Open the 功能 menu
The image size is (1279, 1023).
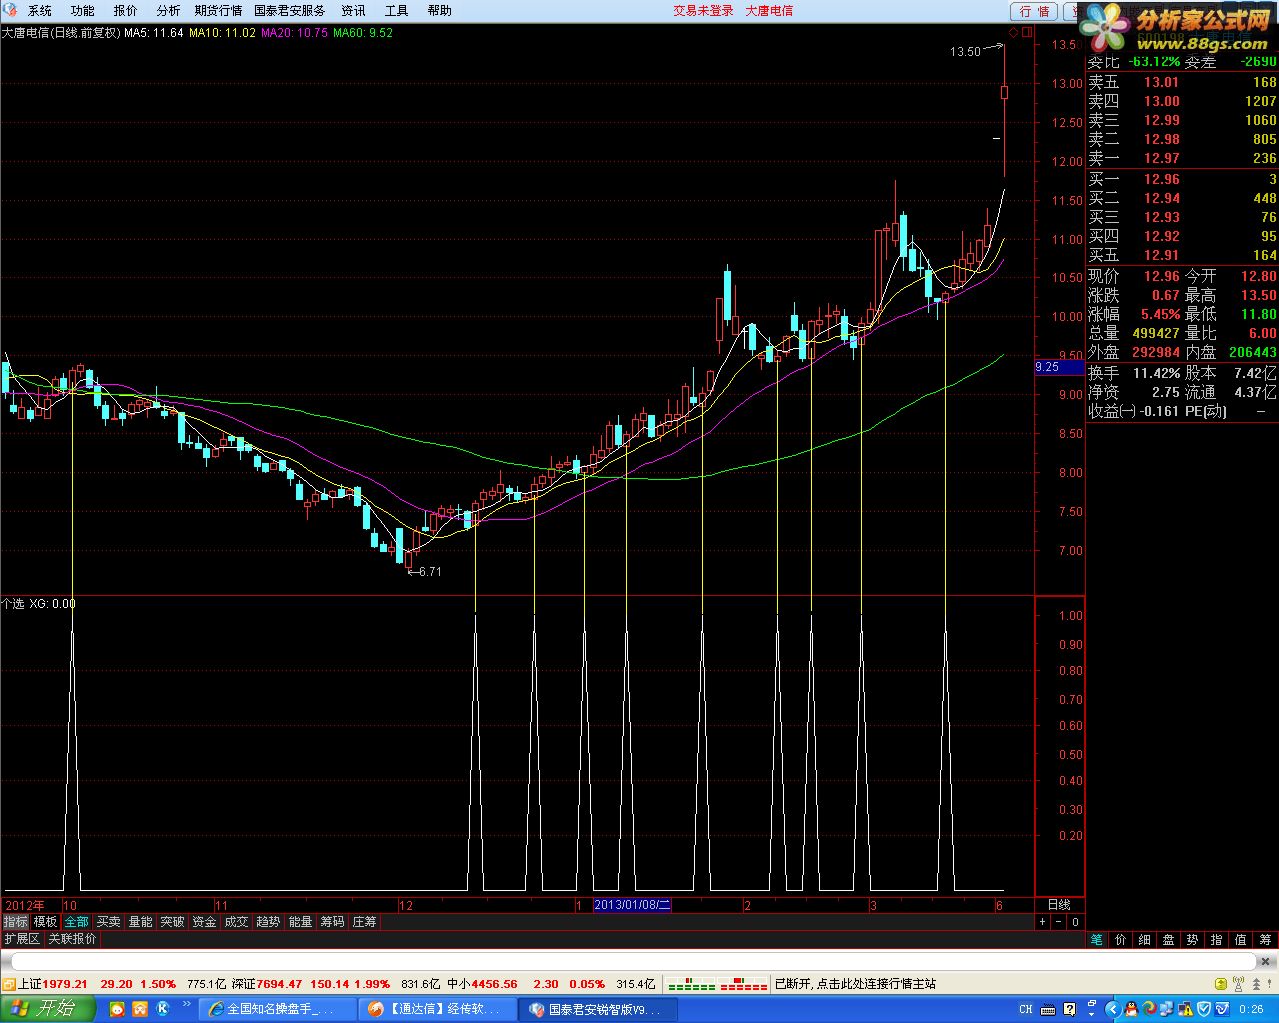[x=83, y=11]
